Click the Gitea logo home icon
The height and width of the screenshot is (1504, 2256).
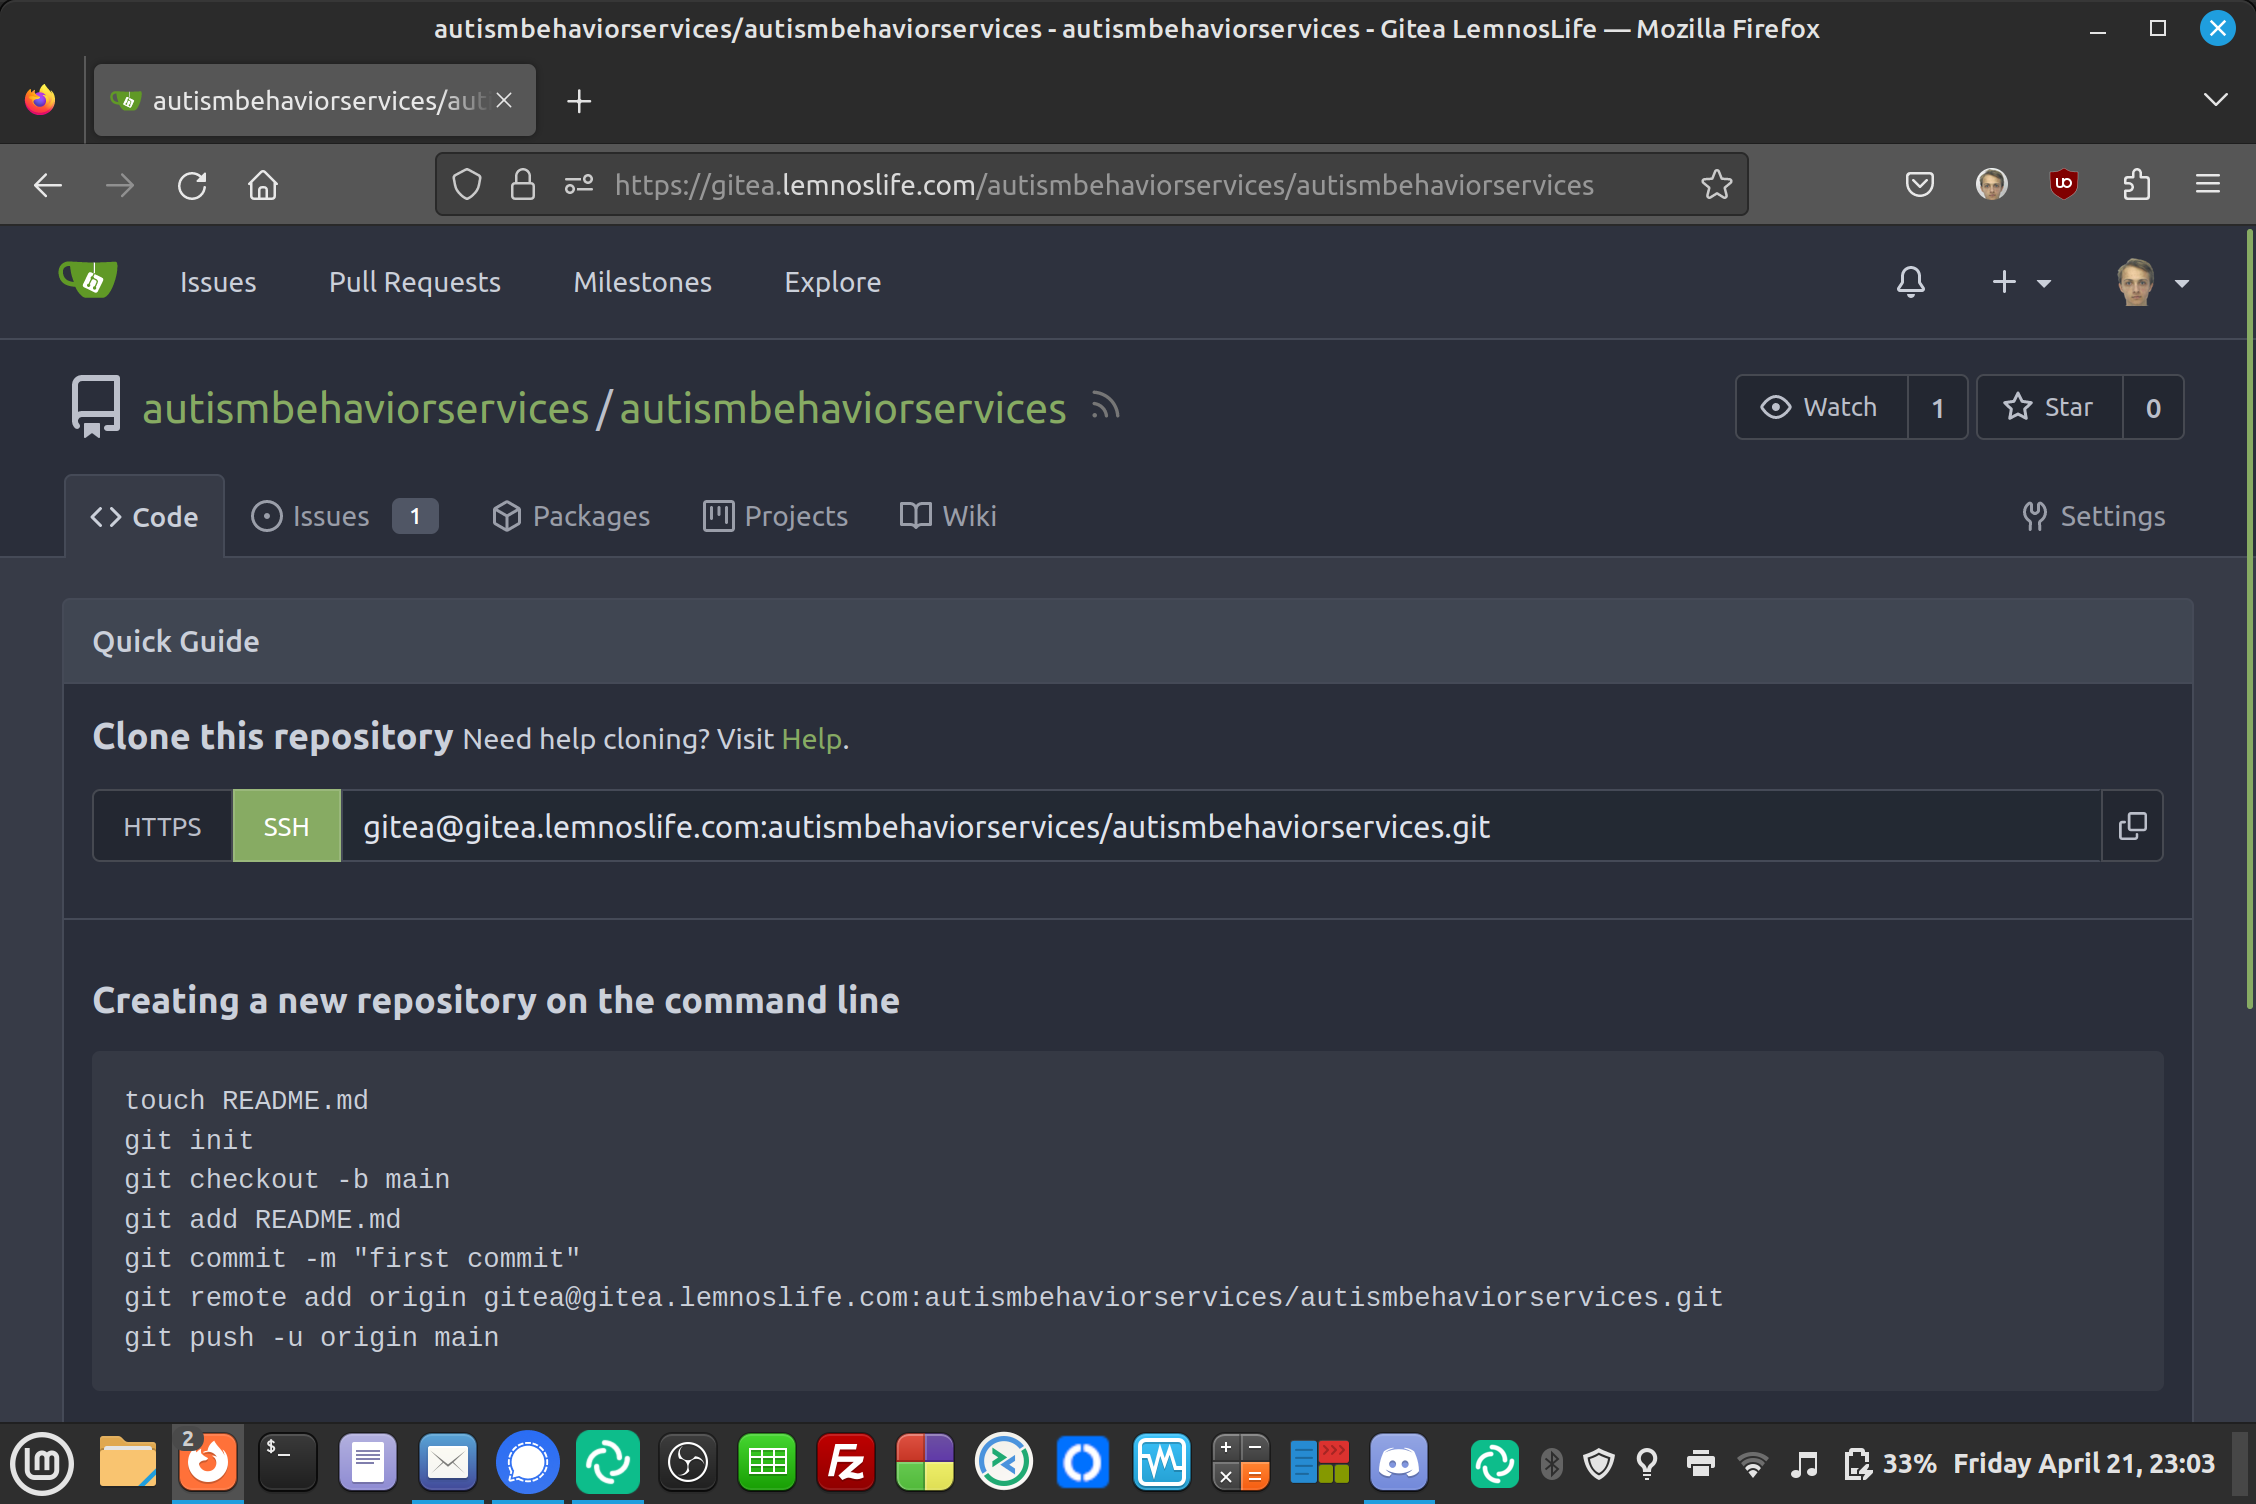point(88,281)
